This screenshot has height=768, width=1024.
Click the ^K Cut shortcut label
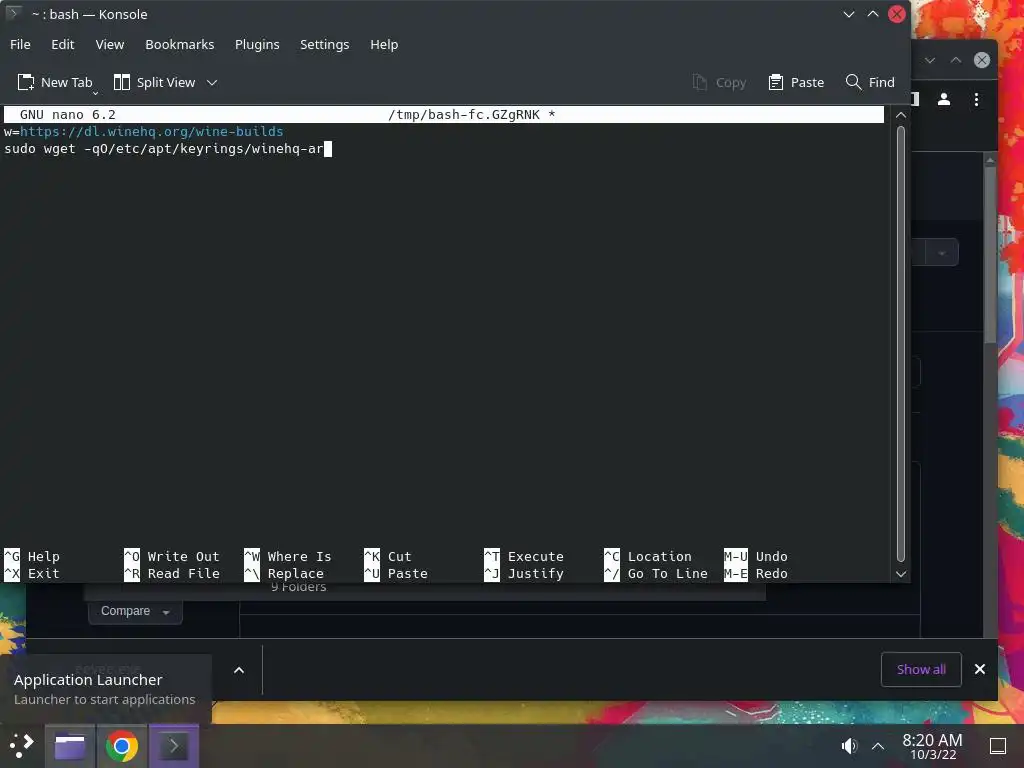[x=388, y=556]
